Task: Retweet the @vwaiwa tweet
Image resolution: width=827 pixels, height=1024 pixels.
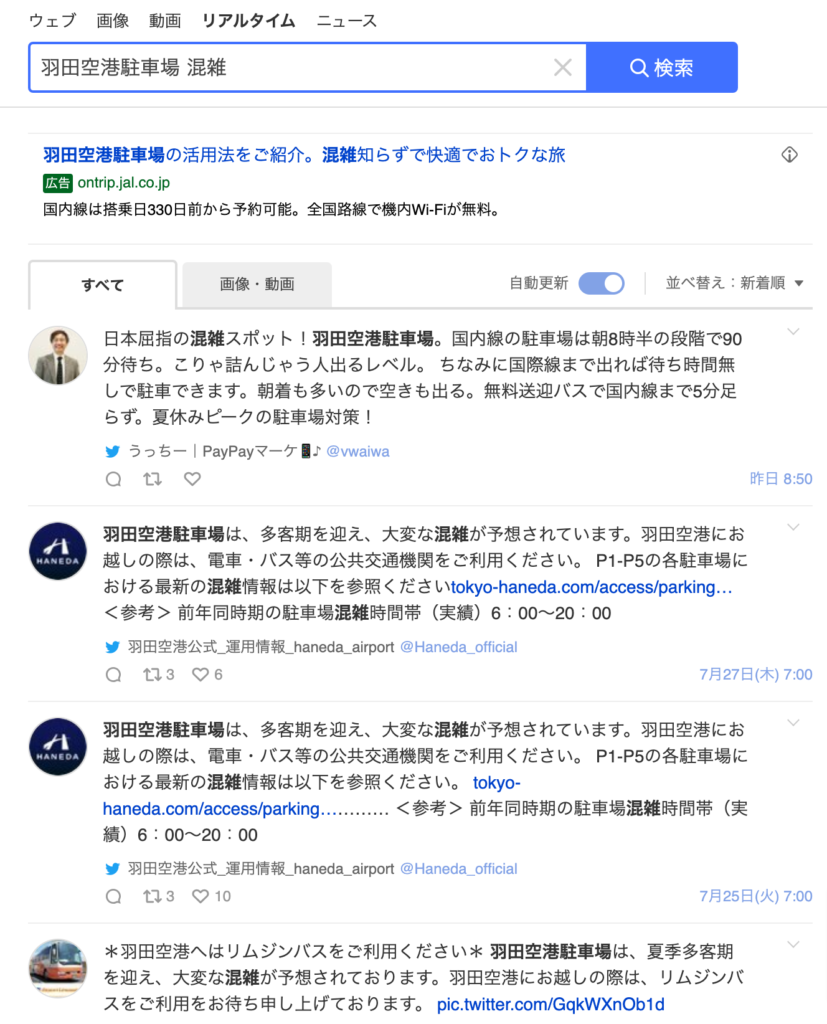Action: coord(153,479)
